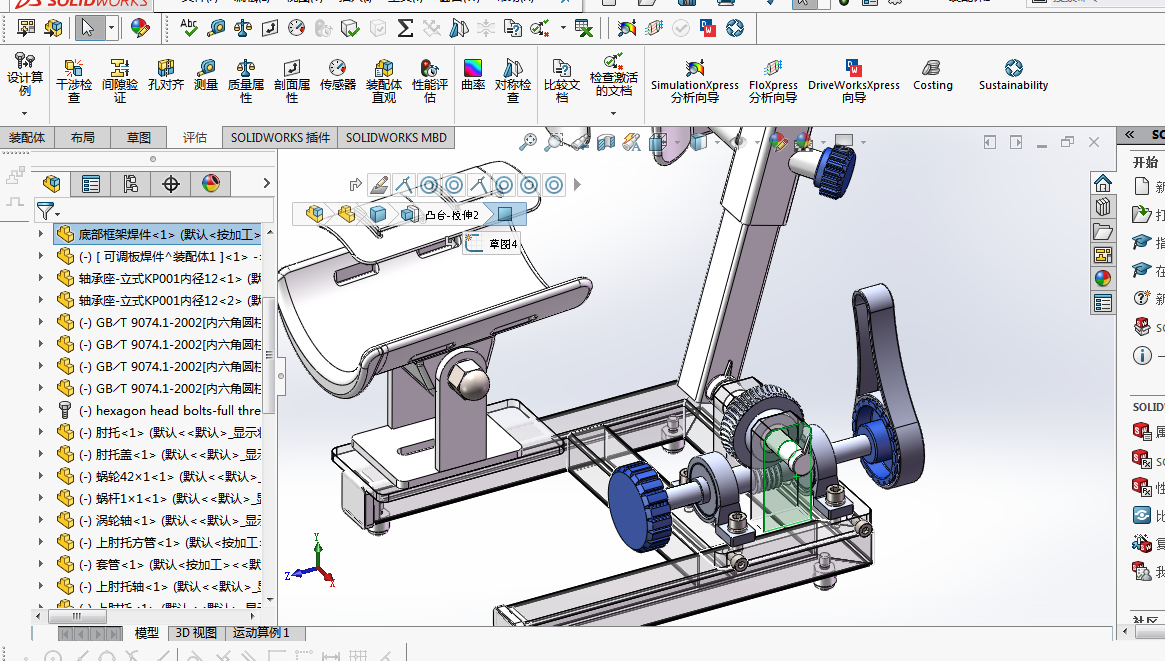The height and width of the screenshot is (661, 1165).
Task: Open the ConfigurationManager tab icon
Action: click(130, 184)
